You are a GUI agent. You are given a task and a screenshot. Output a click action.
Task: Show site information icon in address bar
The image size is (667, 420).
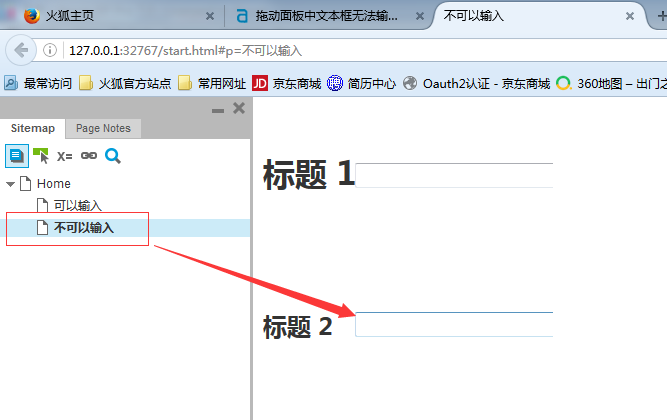coord(50,50)
